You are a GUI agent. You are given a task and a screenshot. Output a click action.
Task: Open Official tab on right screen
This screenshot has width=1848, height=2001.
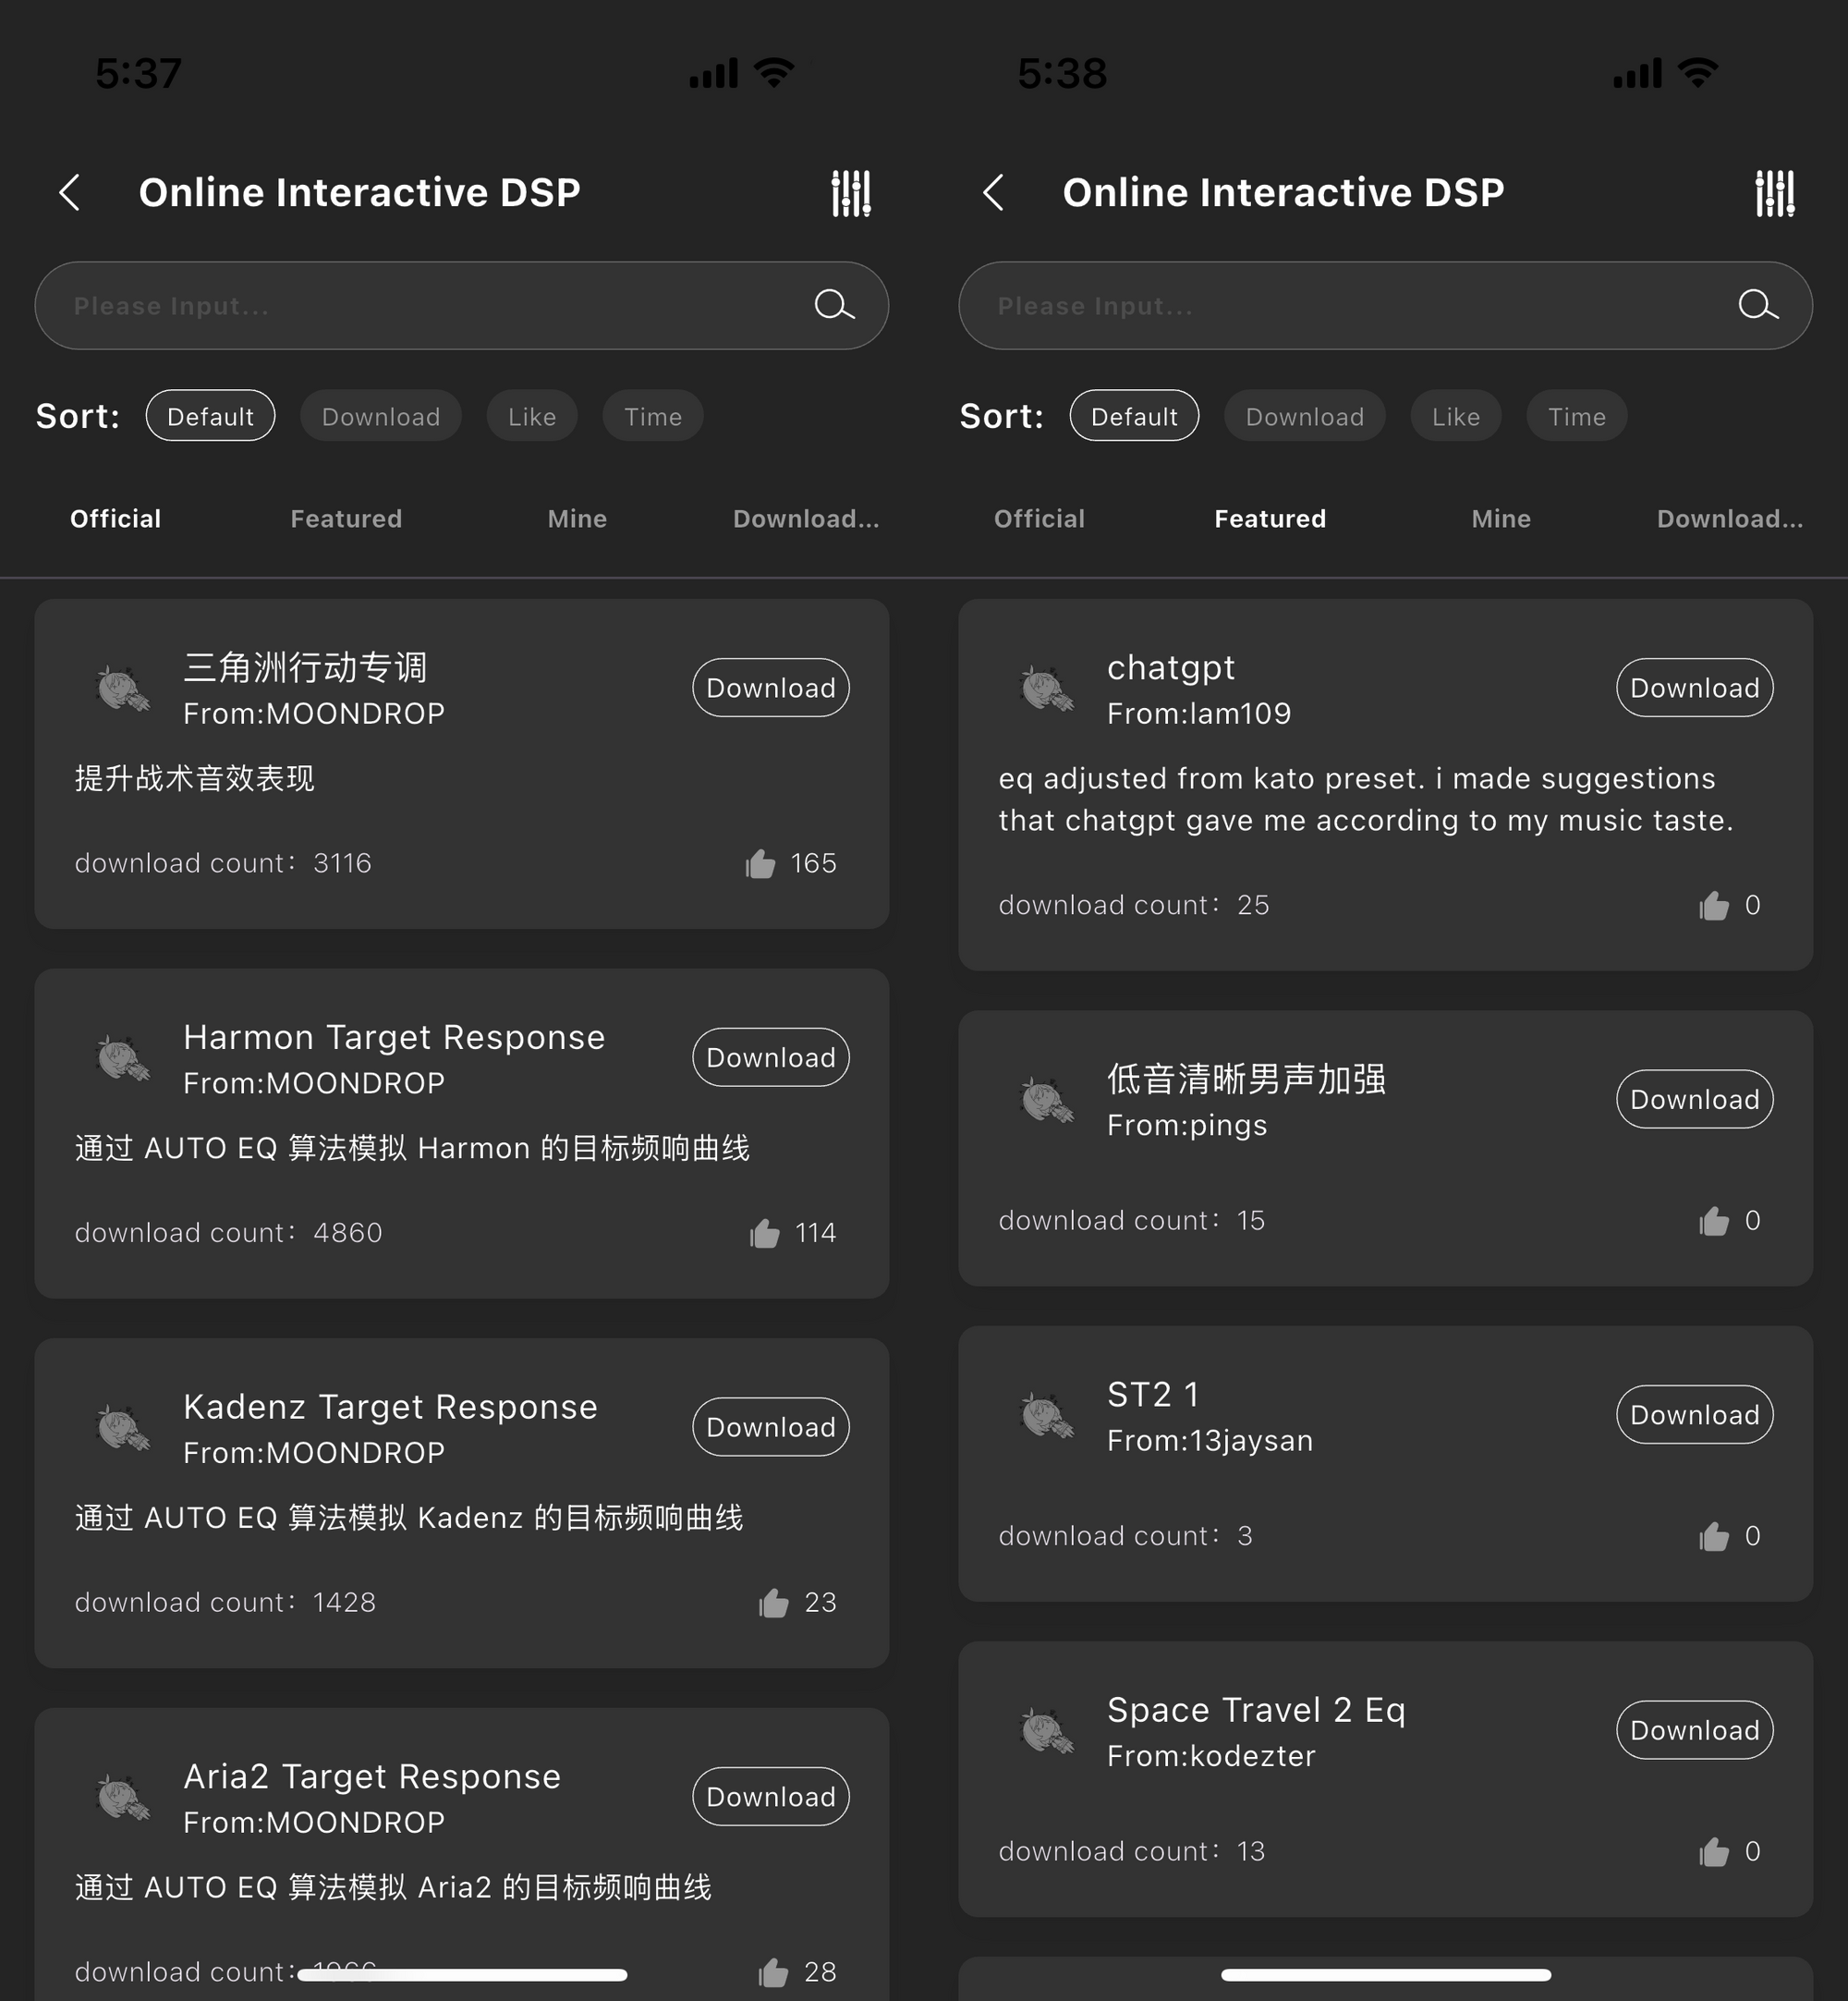1039,519
